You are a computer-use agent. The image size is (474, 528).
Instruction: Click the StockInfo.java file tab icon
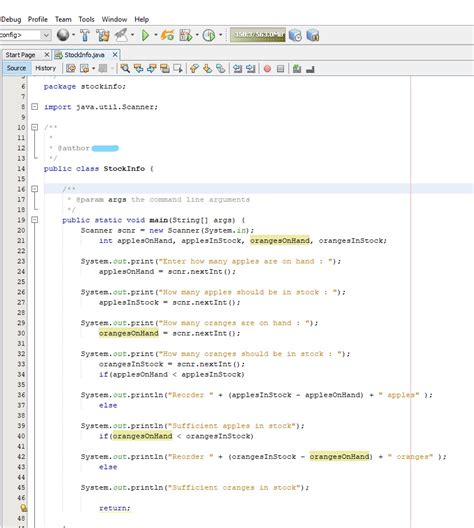point(59,55)
